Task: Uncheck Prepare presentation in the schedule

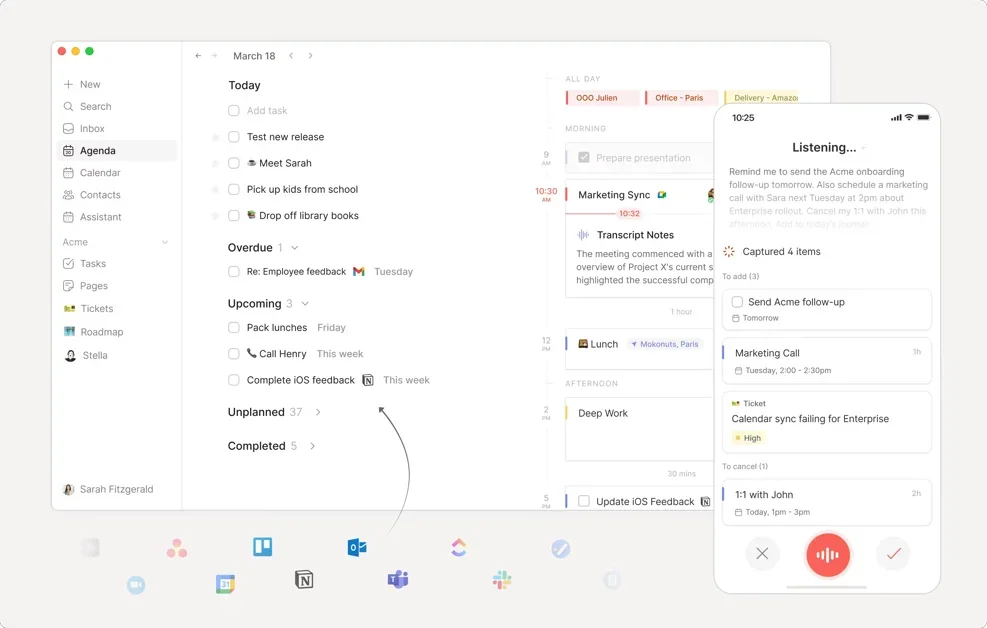Action: 584,157
